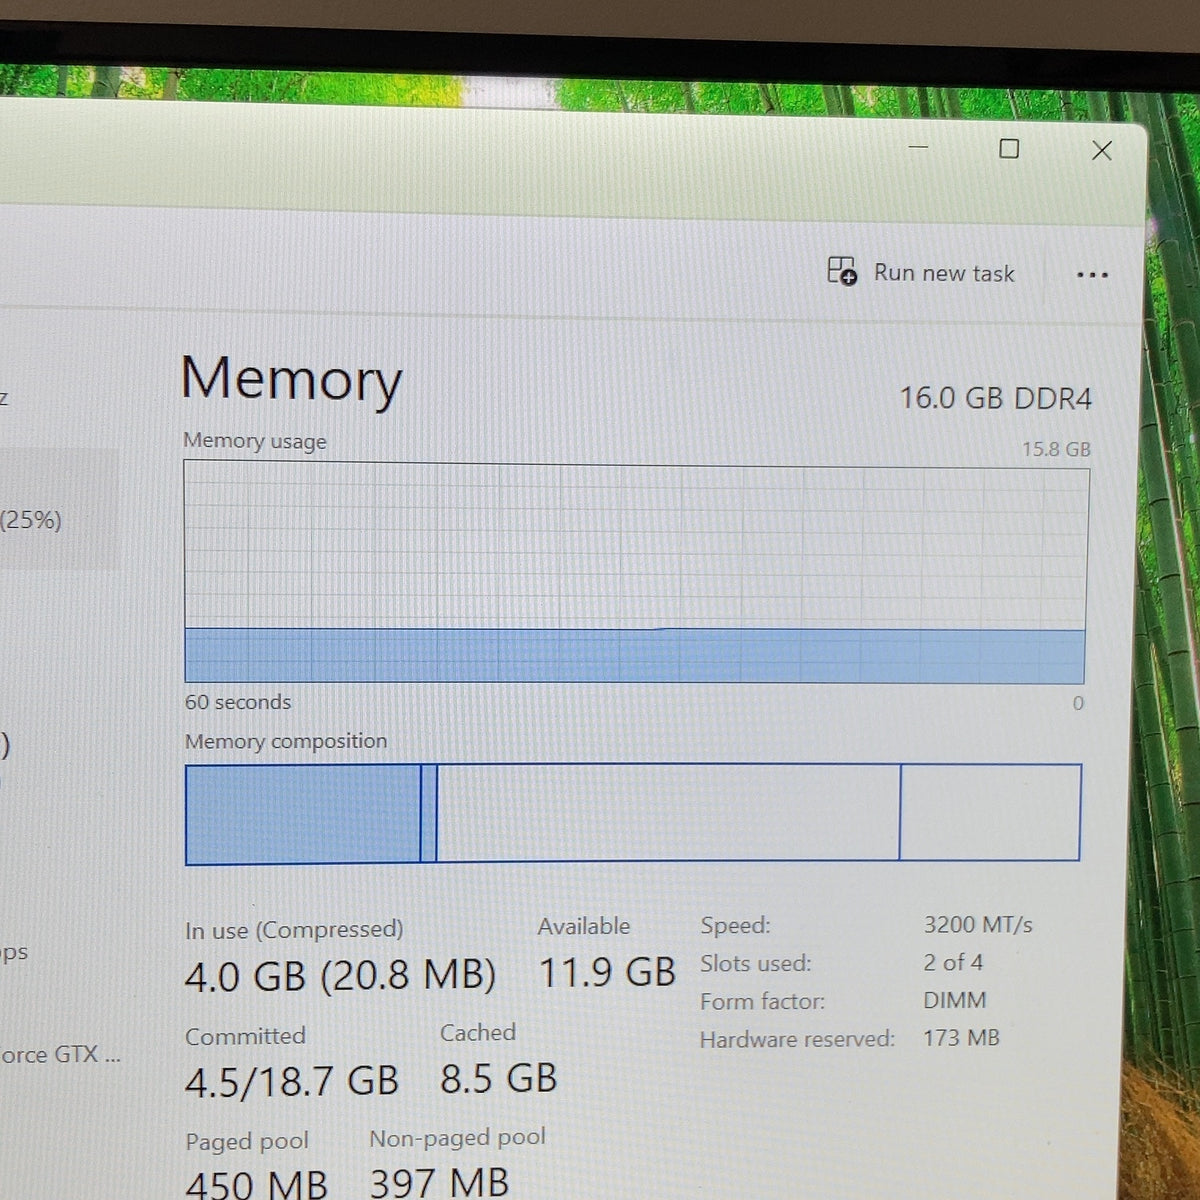
Task: Click the Memory usage graph
Action: pyautogui.click(x=636, y=573)
